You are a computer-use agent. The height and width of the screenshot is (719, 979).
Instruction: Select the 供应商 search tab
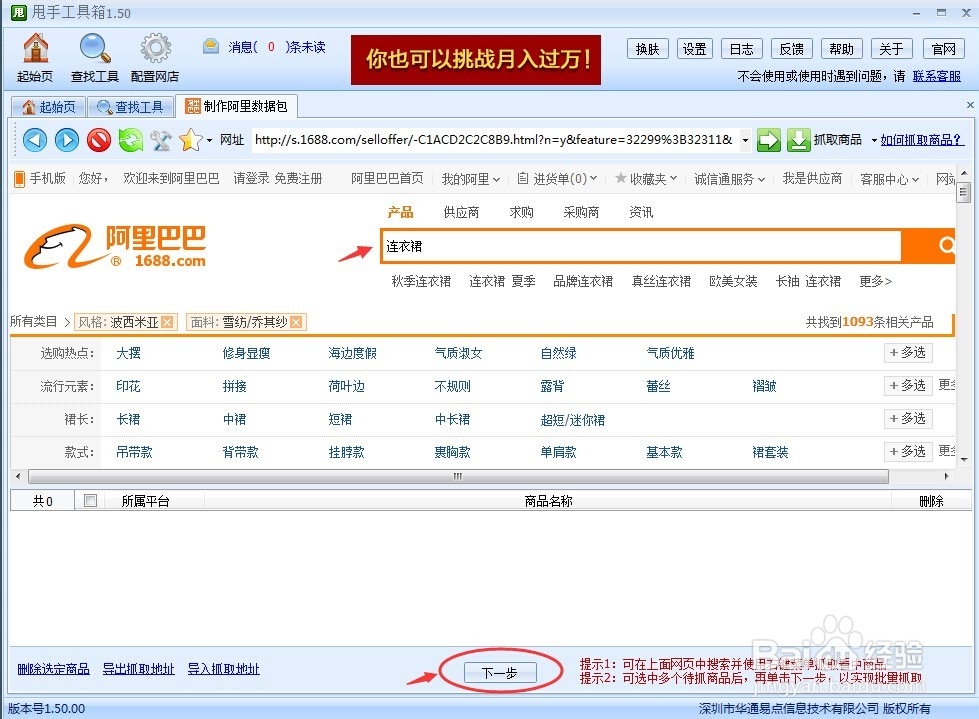(x=461, y=212)
